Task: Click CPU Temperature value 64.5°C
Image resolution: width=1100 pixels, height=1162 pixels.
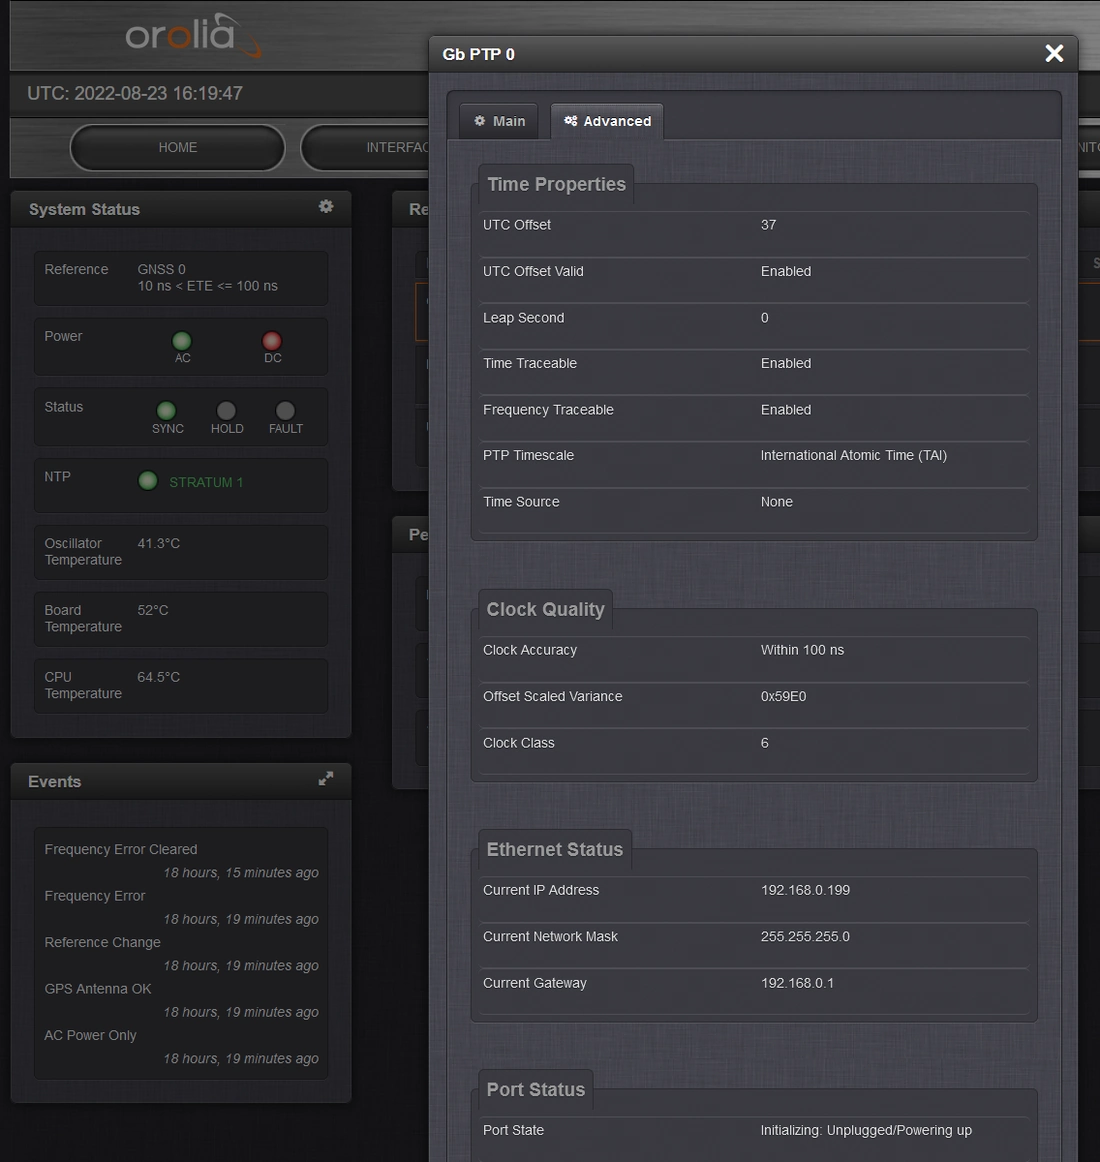Action: point(159,677)
